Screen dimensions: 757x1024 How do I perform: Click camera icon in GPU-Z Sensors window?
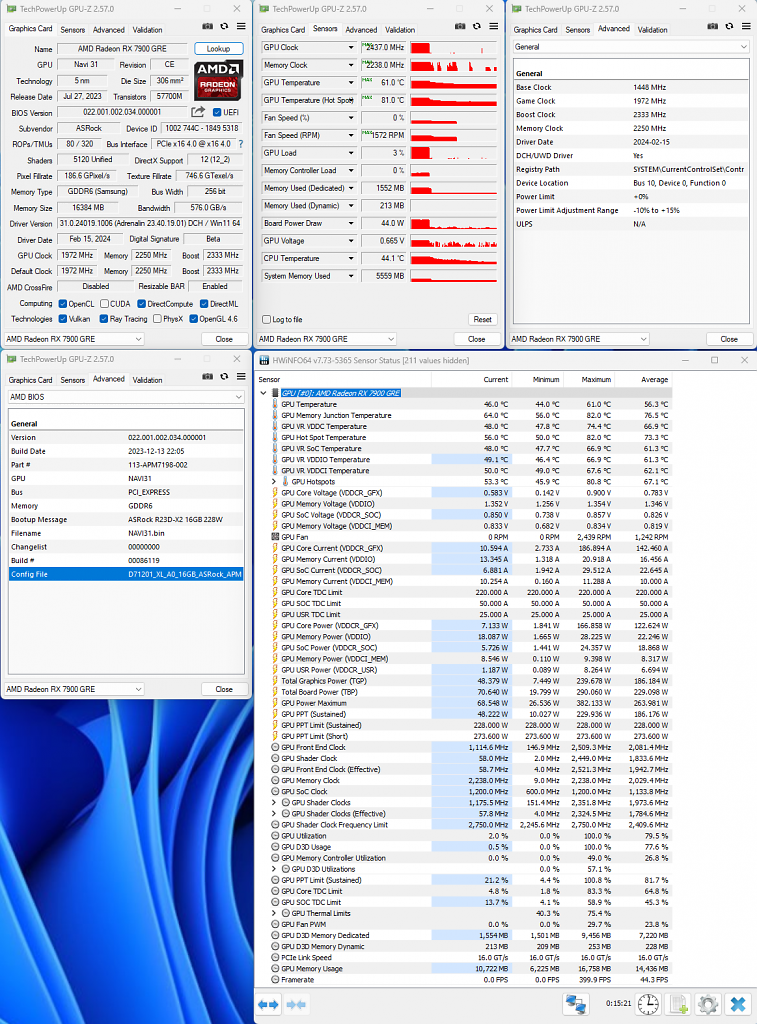pos(460,27)
